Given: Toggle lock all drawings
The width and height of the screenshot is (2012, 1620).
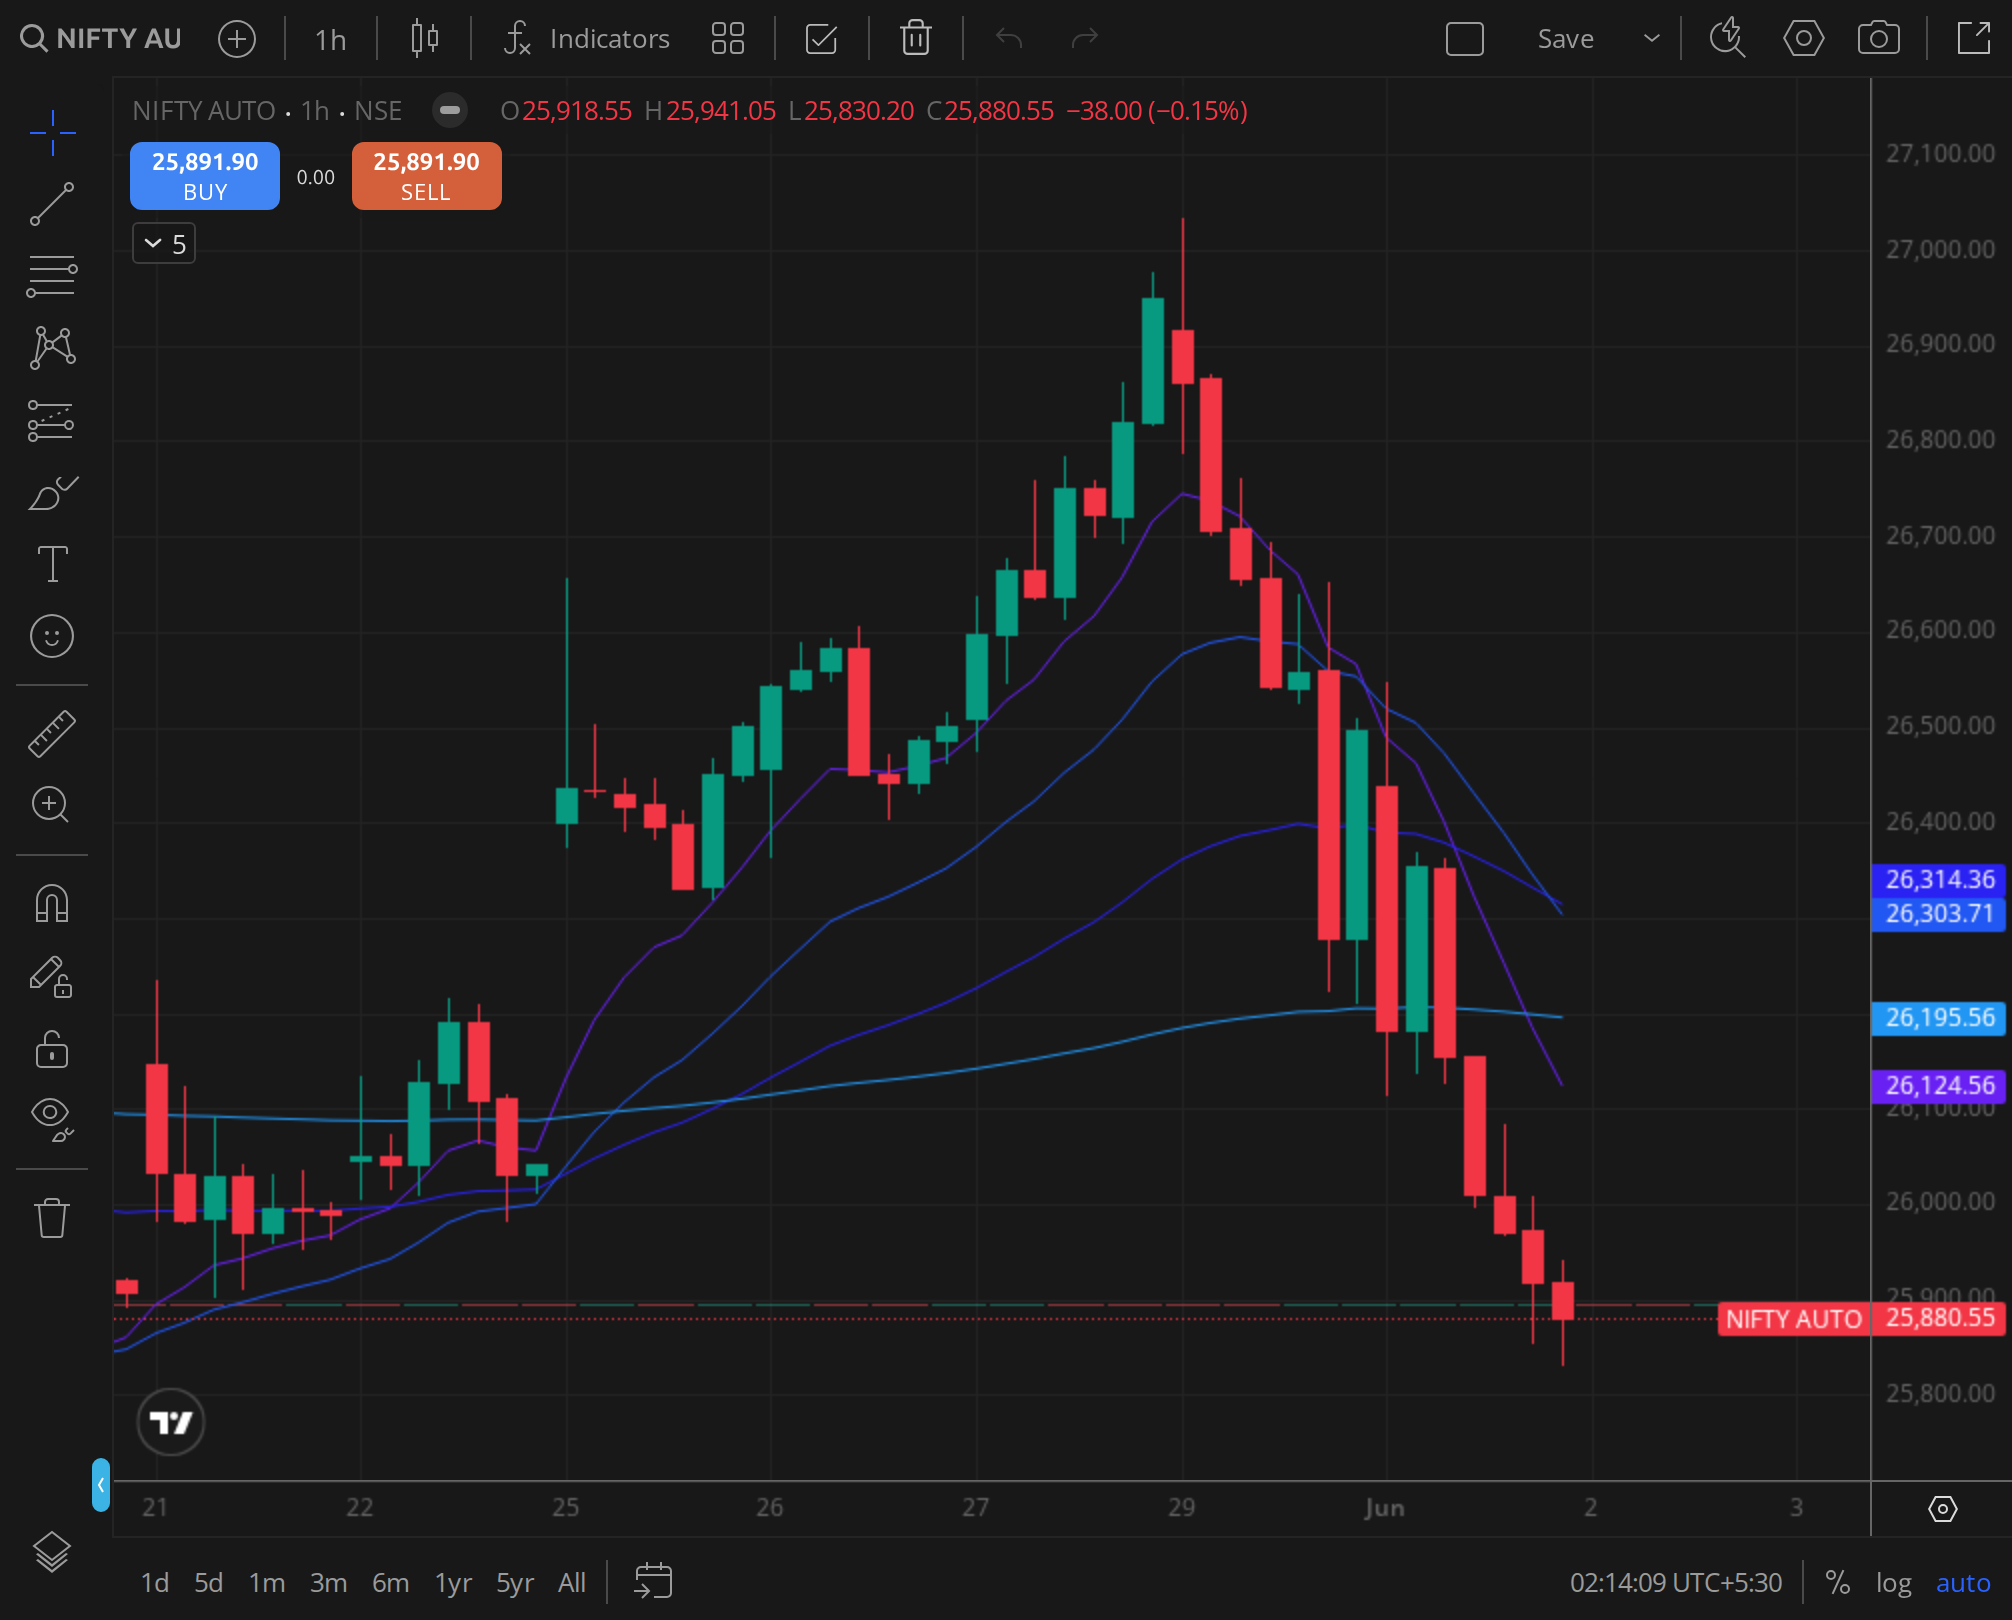Looking at the screenshot, I should [x=52, y=1048].
